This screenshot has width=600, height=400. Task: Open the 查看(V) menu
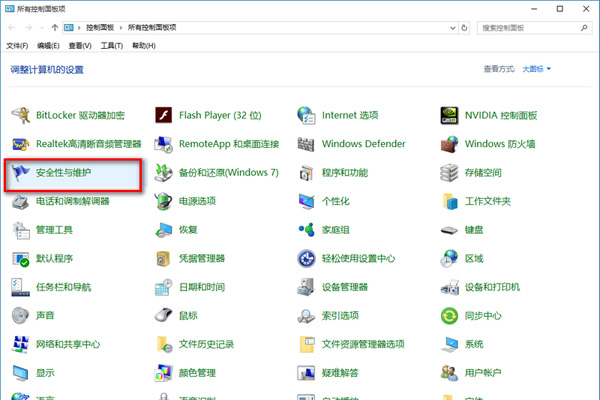pos(79,46)
